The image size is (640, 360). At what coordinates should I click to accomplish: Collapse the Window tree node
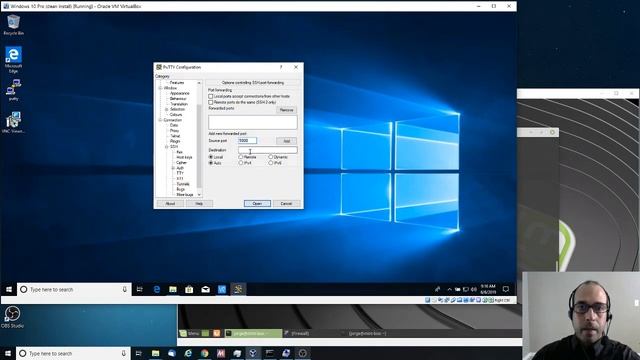click(x=160, y=88)
